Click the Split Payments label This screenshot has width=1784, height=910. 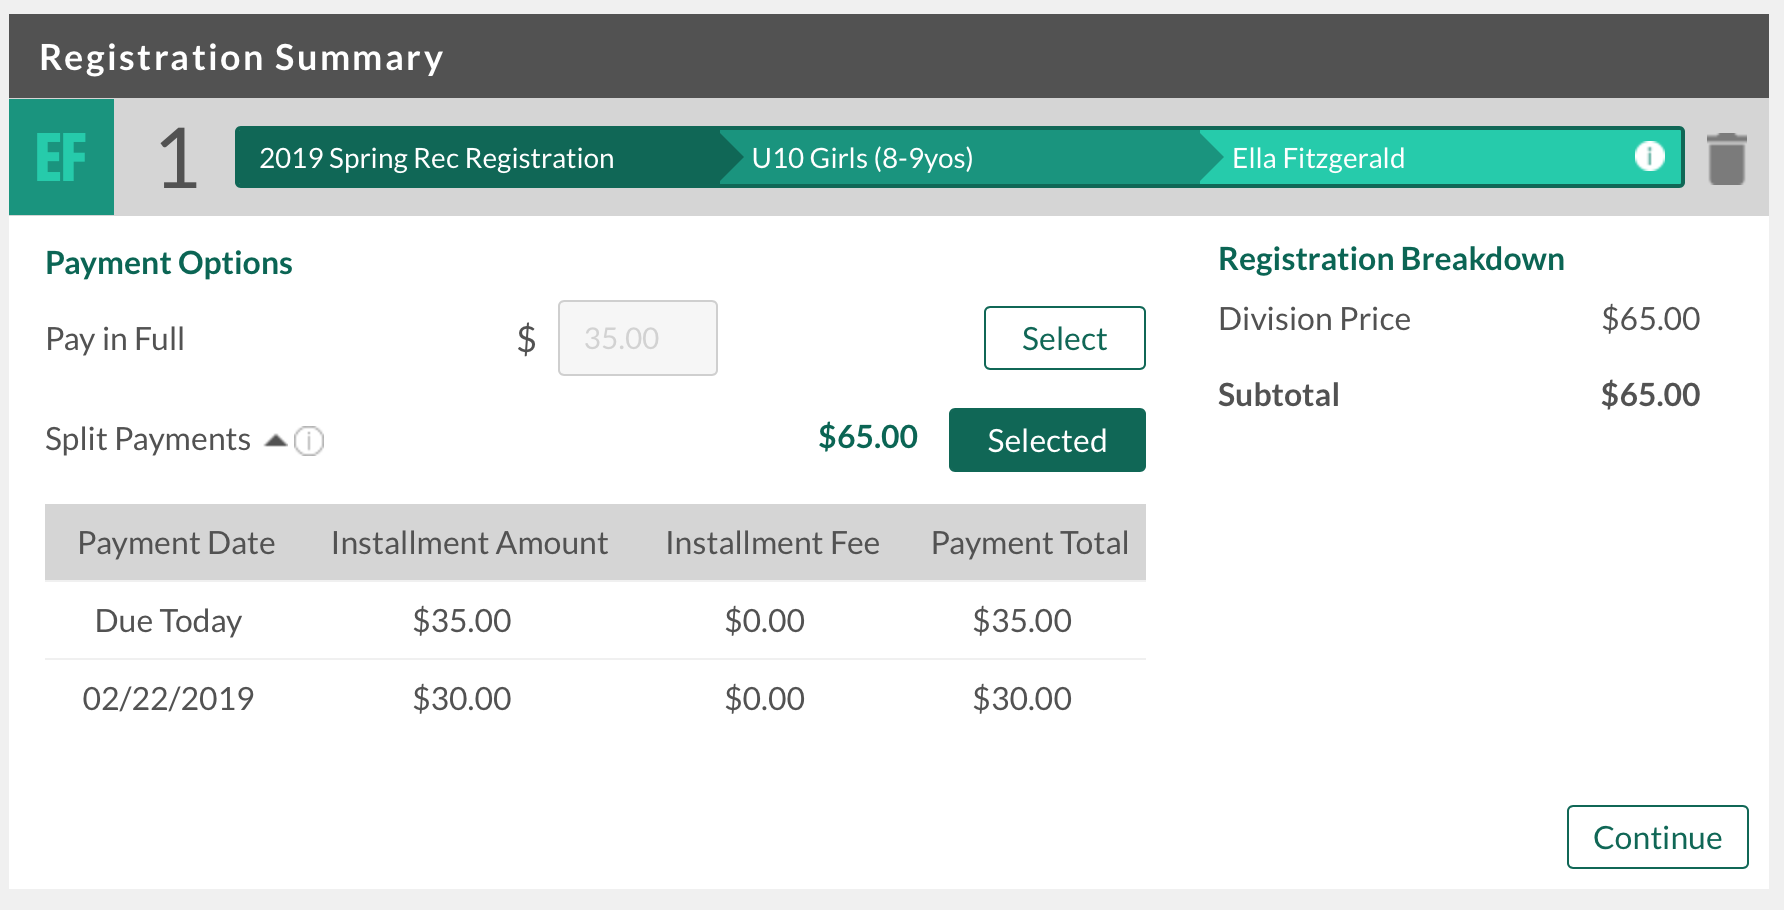click(x=148, y=440)
